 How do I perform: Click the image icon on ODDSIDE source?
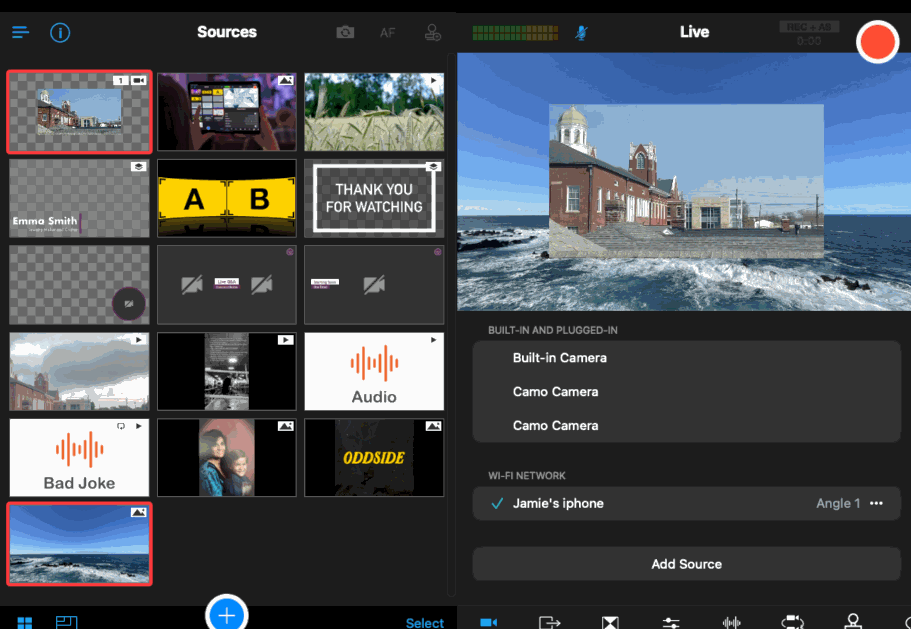point(433,426)
